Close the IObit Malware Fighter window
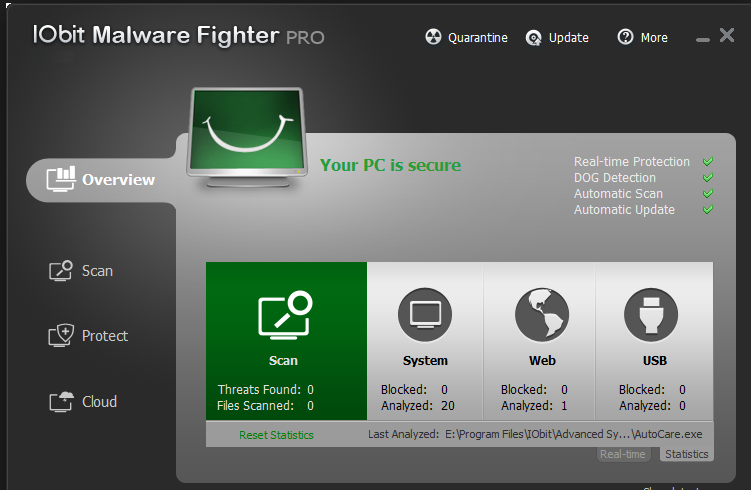 point(727,35)
